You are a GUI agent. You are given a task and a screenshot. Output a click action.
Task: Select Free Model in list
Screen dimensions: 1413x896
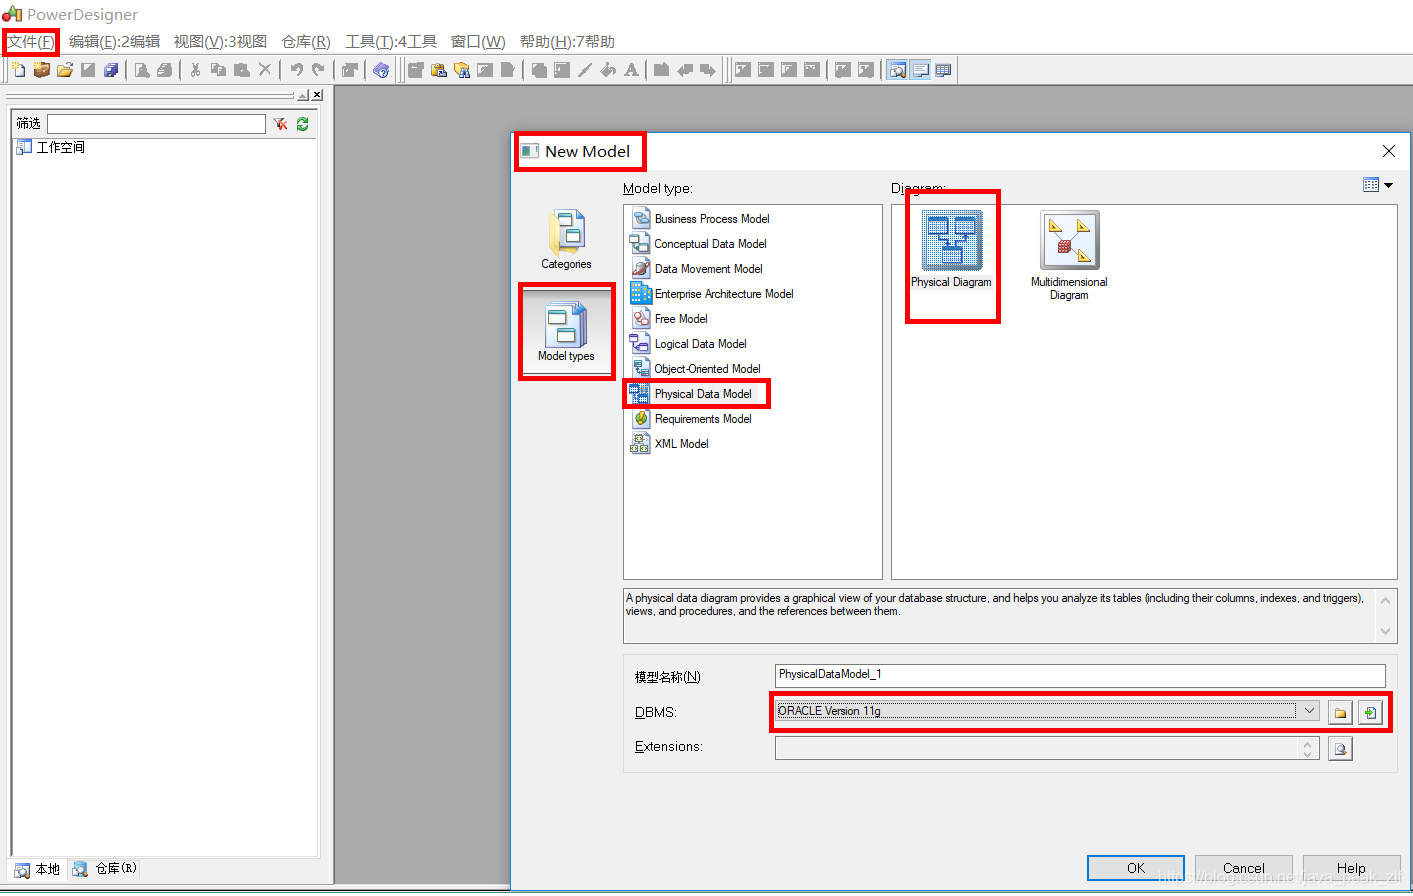click(x=670, y=319)
